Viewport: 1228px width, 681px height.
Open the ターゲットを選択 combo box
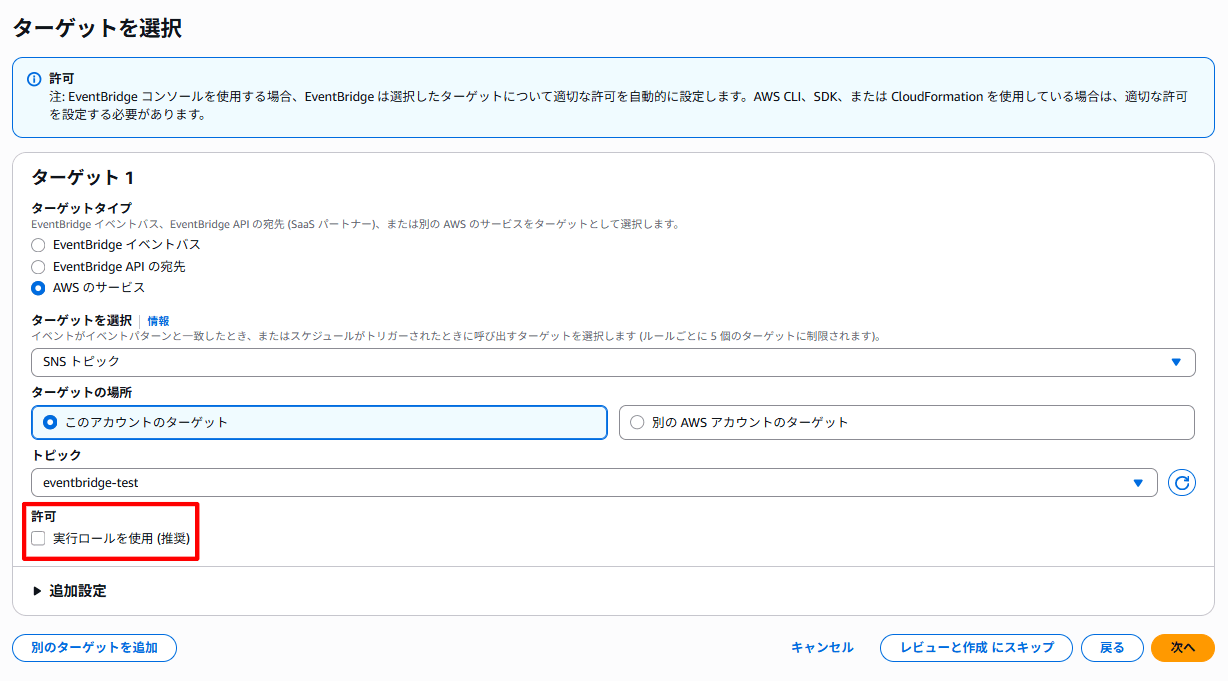pyautogui.click(x=612, y=362)
